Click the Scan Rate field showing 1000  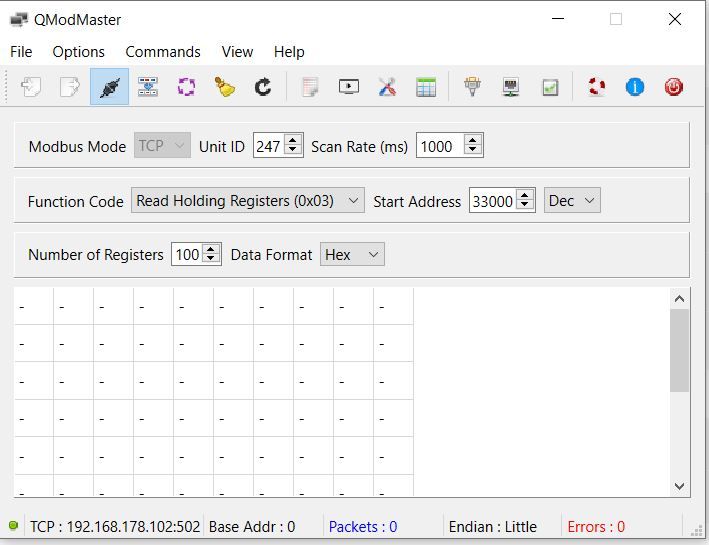point(440,146)
